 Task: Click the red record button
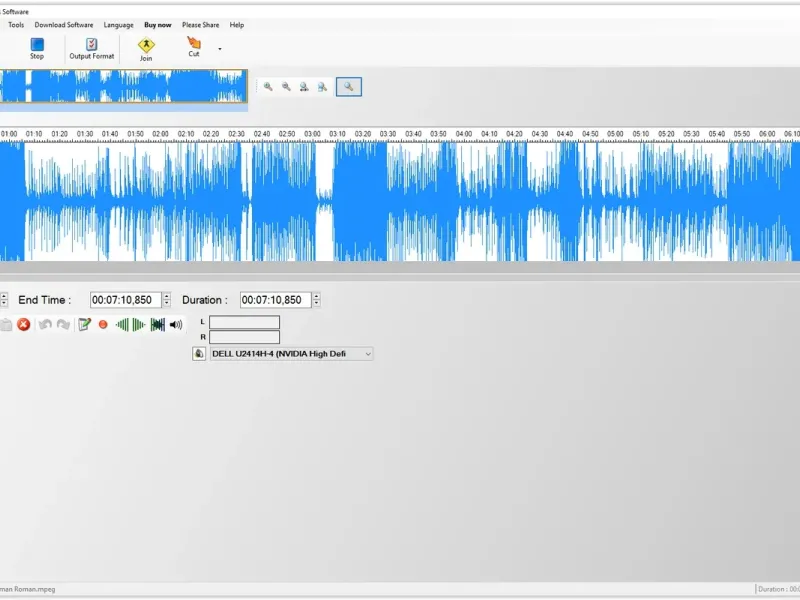pos(103,325)
